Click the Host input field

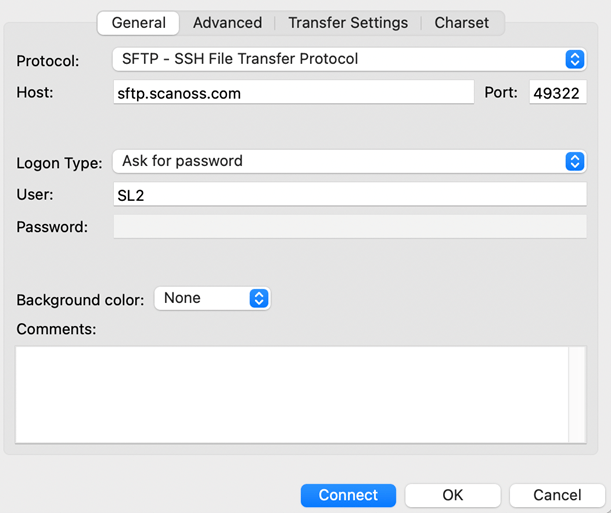[293, 93]
